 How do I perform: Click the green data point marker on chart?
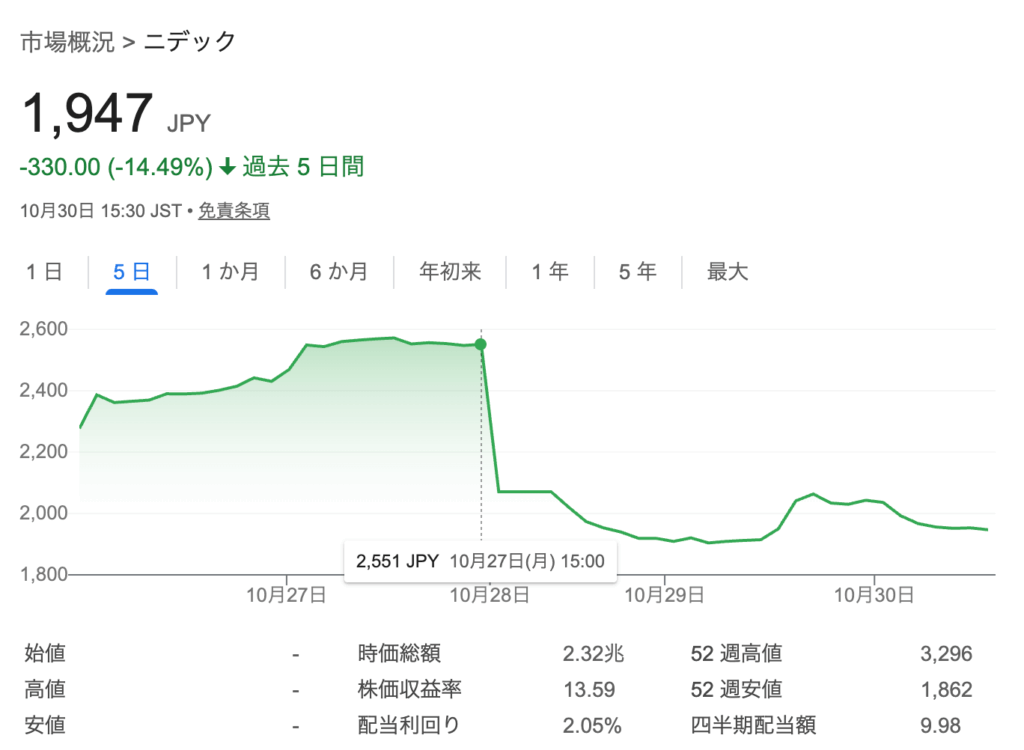(x=481, y=344)
